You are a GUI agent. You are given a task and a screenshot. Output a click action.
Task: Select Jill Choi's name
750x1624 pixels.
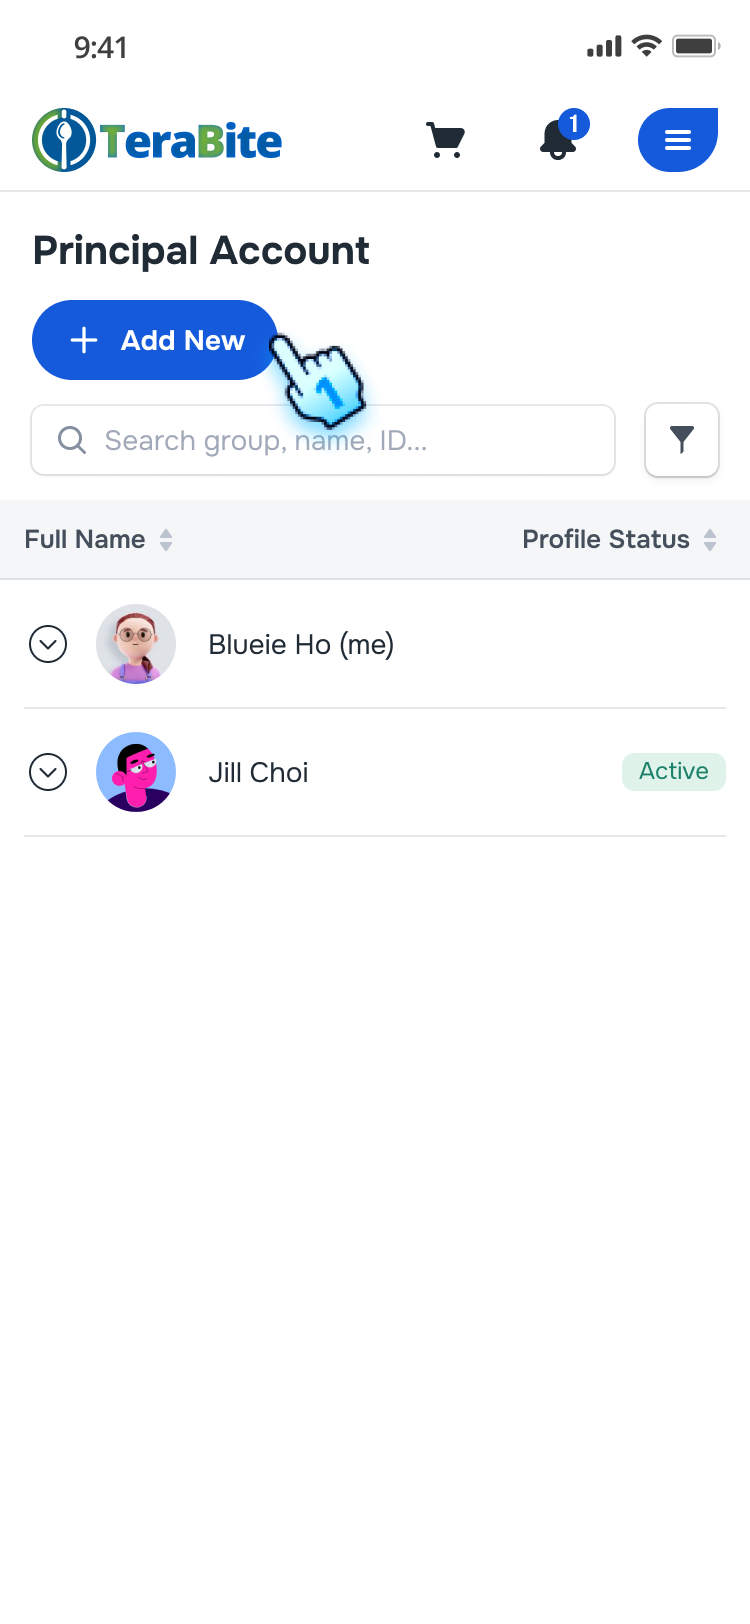258,772
